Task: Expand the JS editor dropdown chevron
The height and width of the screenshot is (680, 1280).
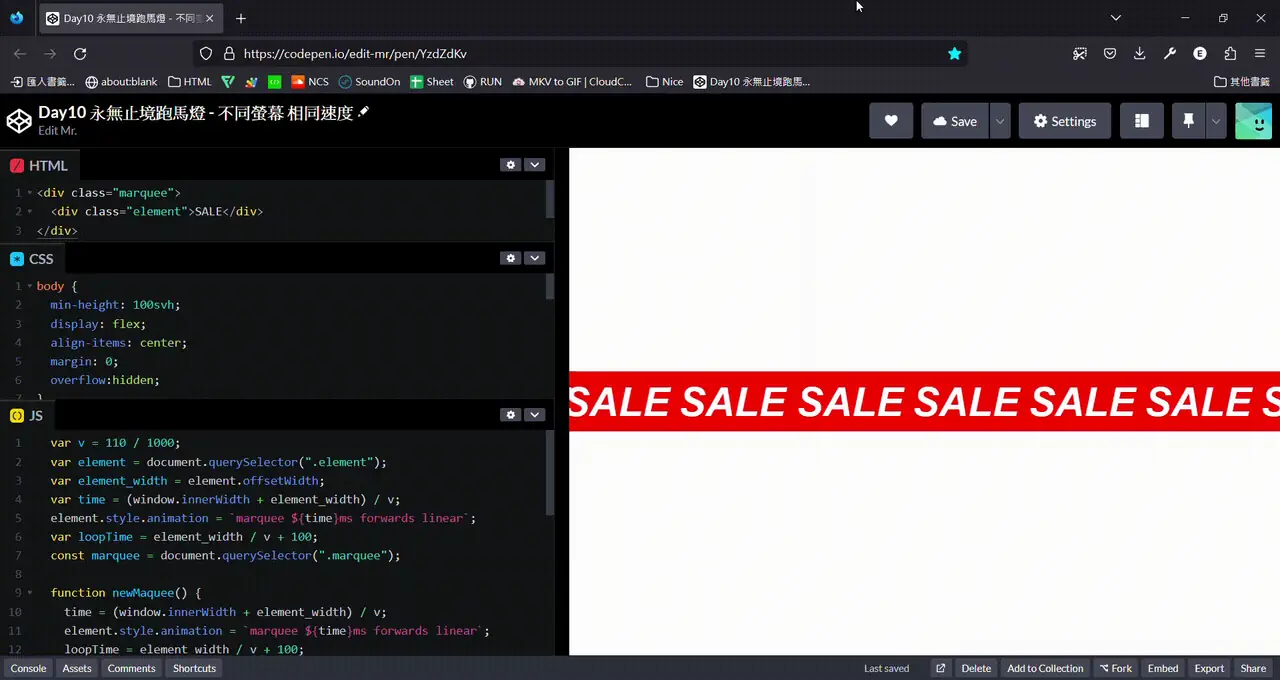Action: tap(535, 415)
